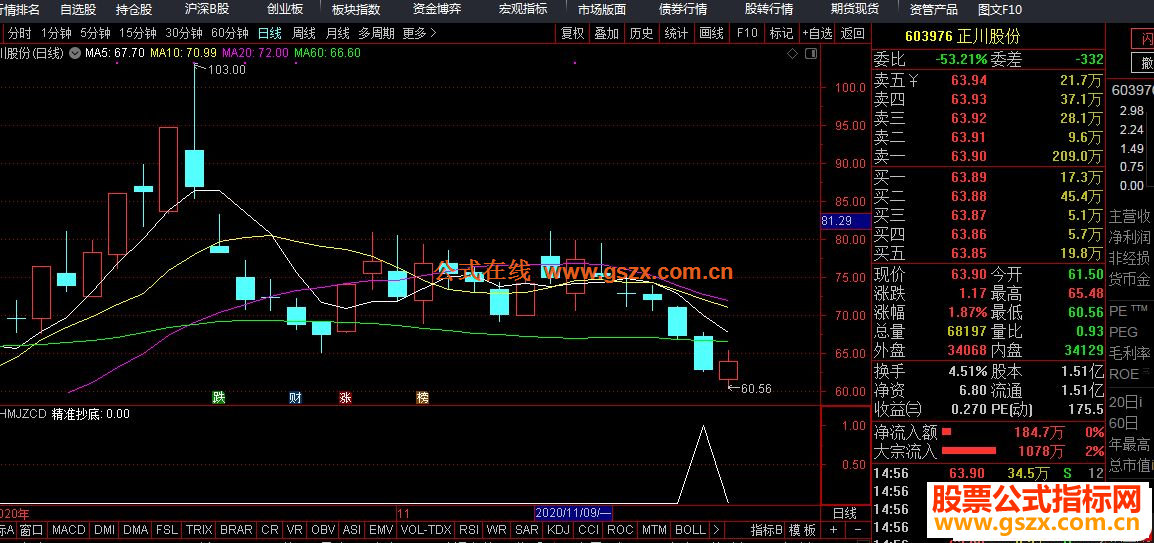
Task: Open the 宏观指标 menu
Action: [523, 10]
